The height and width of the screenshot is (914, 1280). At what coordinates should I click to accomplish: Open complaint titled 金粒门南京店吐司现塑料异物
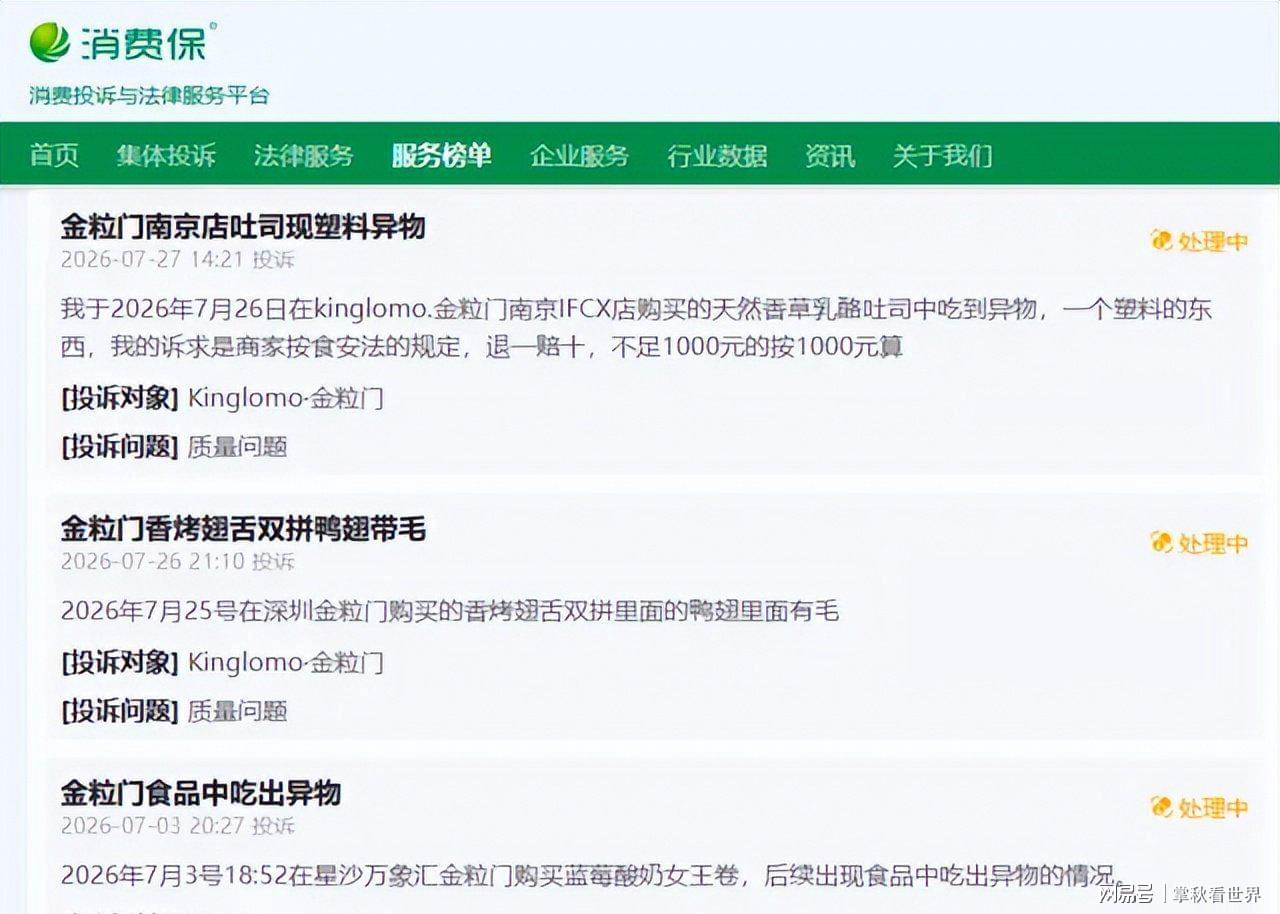243,227
